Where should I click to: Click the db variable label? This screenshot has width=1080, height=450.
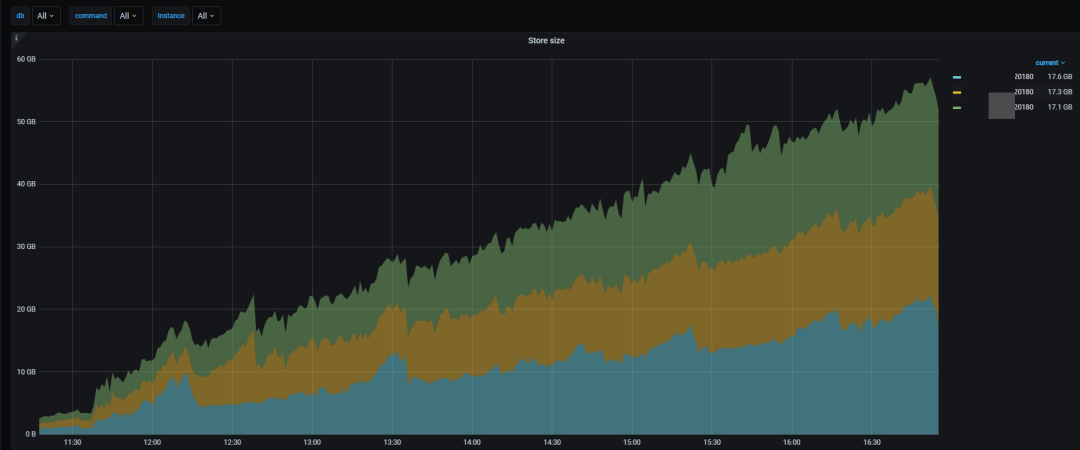click(x=20, y=15)
